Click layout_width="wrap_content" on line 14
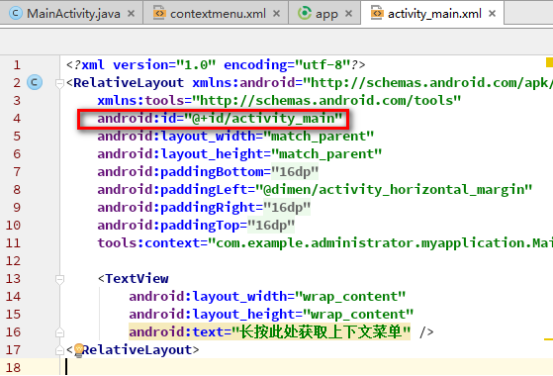Screen dimensions: 553x376 pyautogui.click(x=299, y=297)
